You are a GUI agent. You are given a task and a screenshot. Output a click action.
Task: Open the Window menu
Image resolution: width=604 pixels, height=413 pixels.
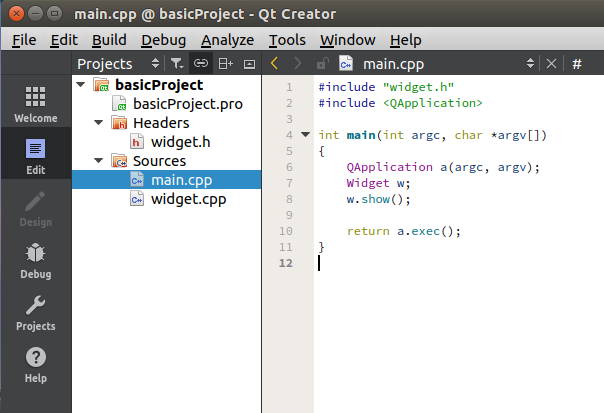(x=347, y=40)
